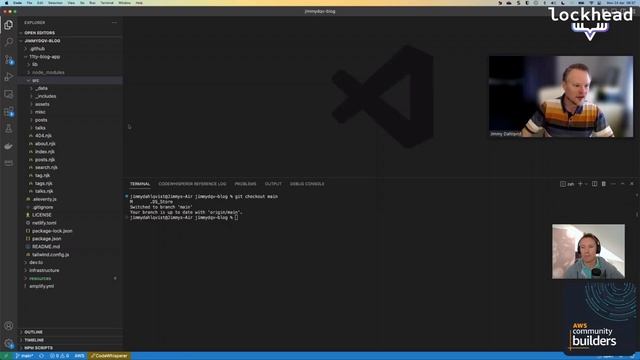Viewport: 640px width, 360px height.
Task: Click the AWS status bar item
Action: [79, 356]
